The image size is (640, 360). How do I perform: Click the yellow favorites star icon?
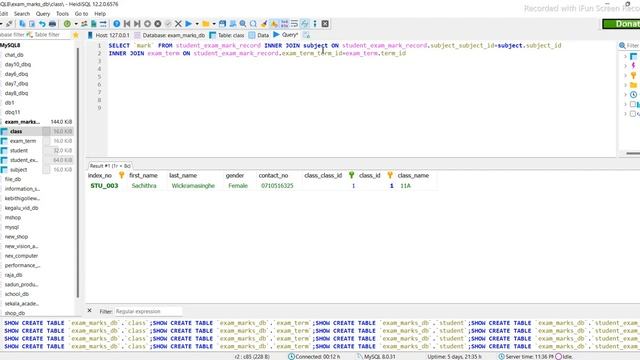(x=76, y=36)
